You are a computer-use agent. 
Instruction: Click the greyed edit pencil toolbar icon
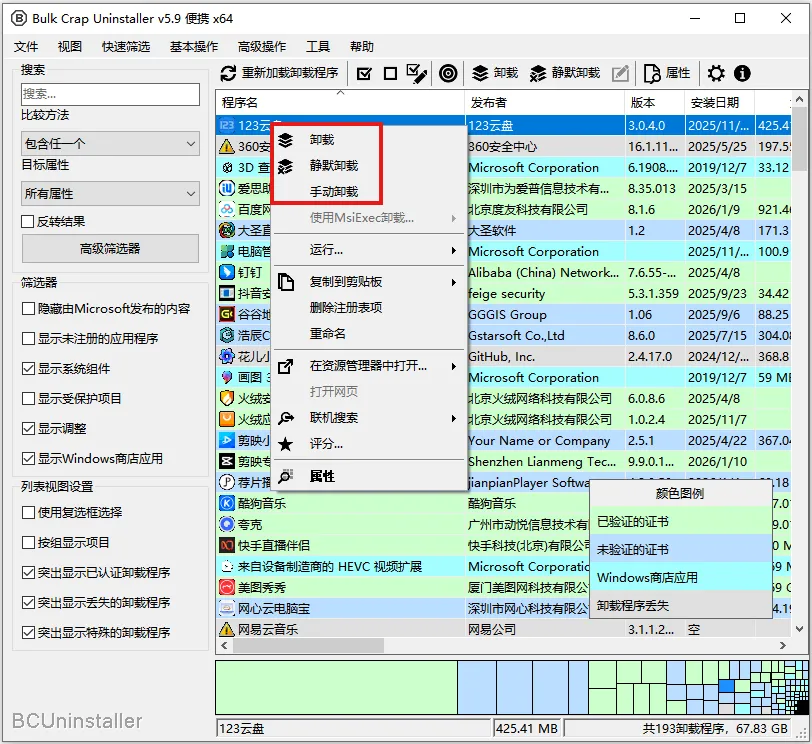[x=620, y=74]
